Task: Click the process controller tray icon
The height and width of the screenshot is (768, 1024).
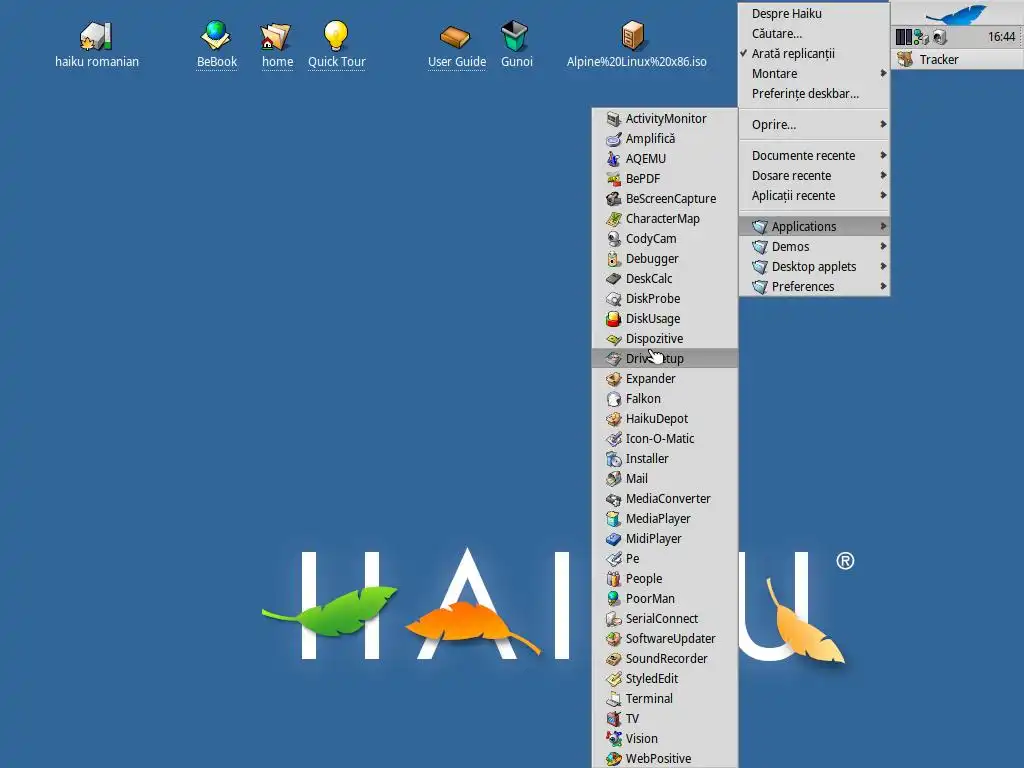Action: point(904,37)
